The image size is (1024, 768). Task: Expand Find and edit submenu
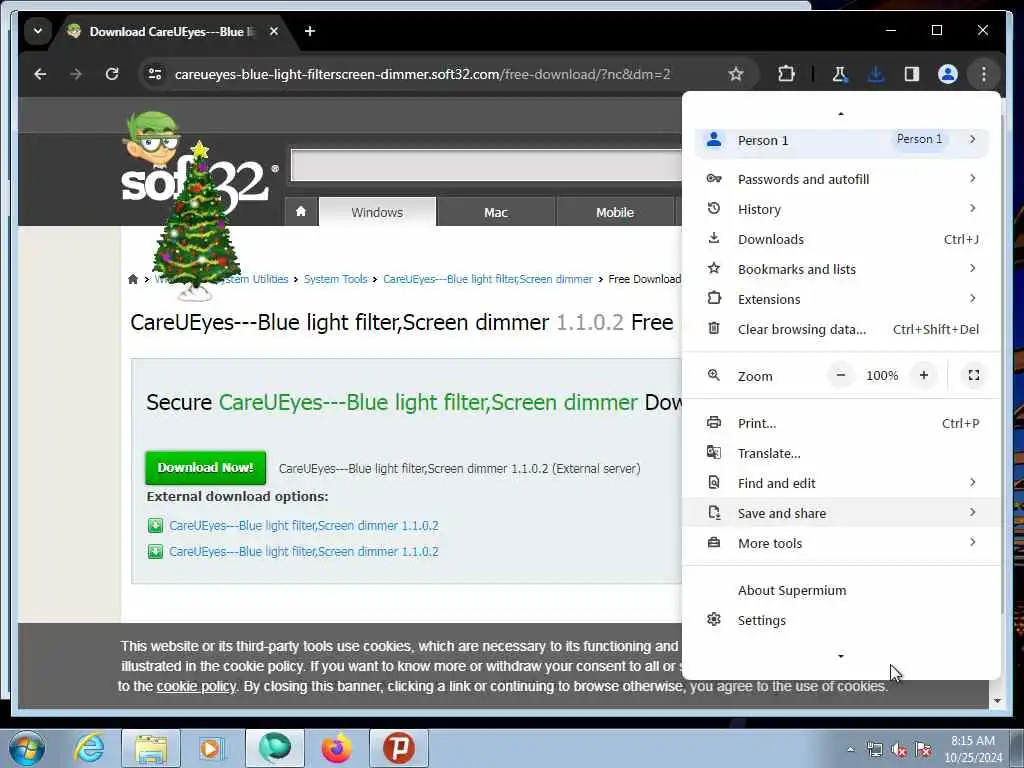(841, 483)
